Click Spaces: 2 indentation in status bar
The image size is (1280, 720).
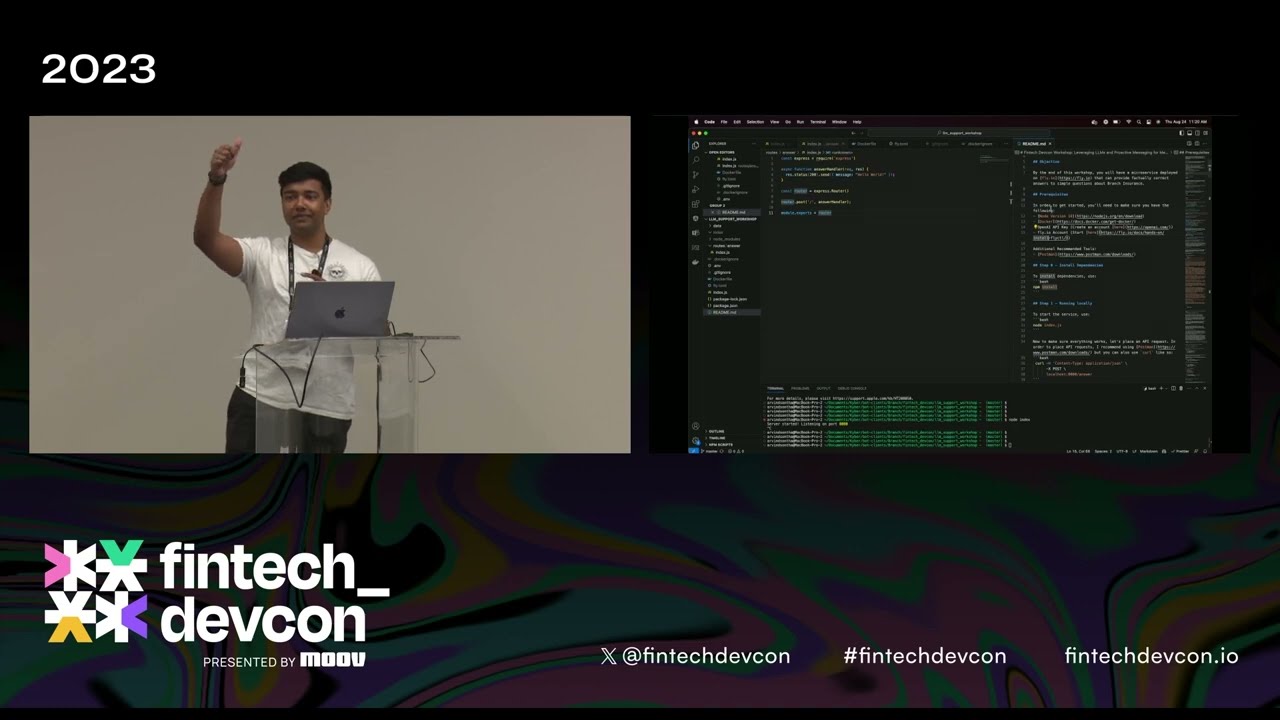pyautogui.click(x=1103, y=451)
